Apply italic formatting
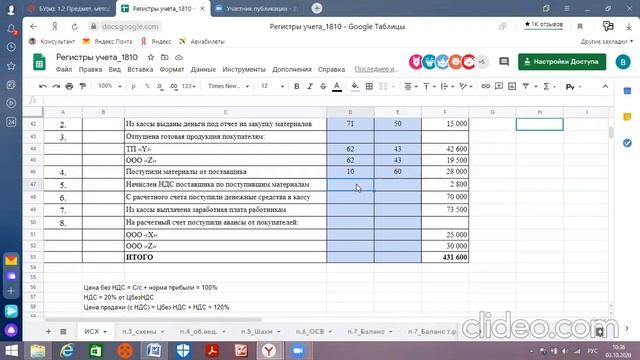The height and width of the screenshot is (360, 640). (310, 86)
